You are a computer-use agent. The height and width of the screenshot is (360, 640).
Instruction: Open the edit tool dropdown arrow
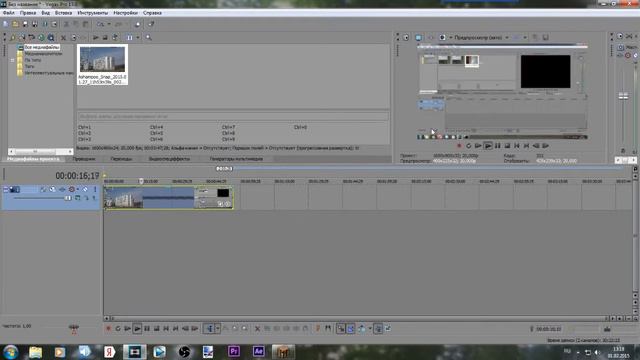tap(218, 329)
